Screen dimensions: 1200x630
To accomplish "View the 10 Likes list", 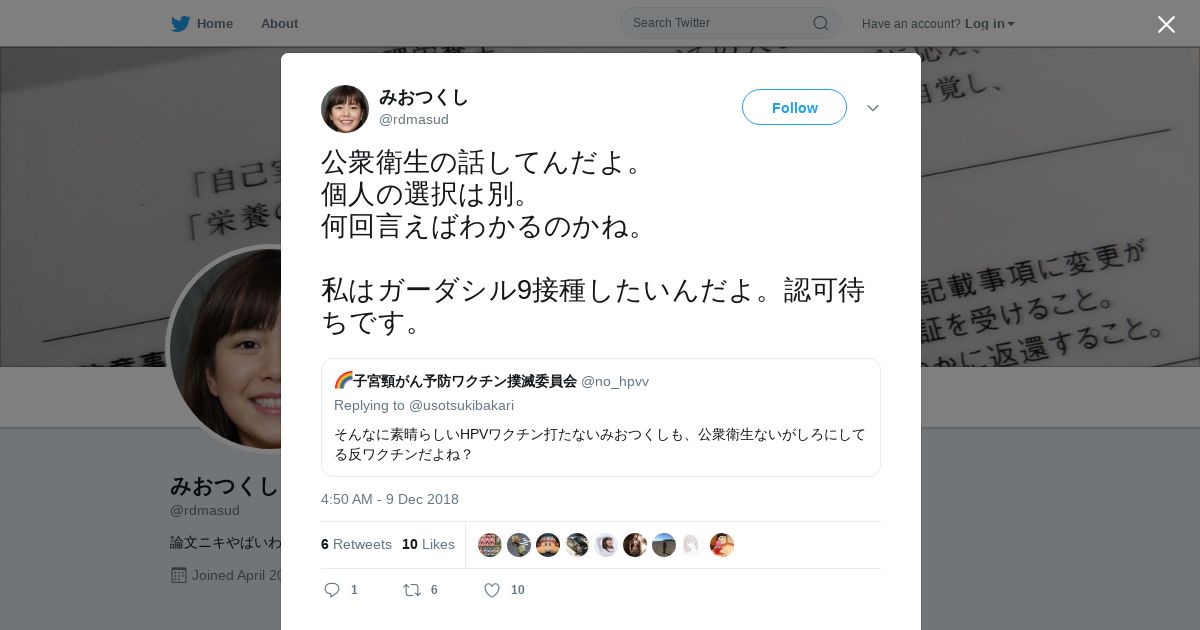I will click(428, 544).
